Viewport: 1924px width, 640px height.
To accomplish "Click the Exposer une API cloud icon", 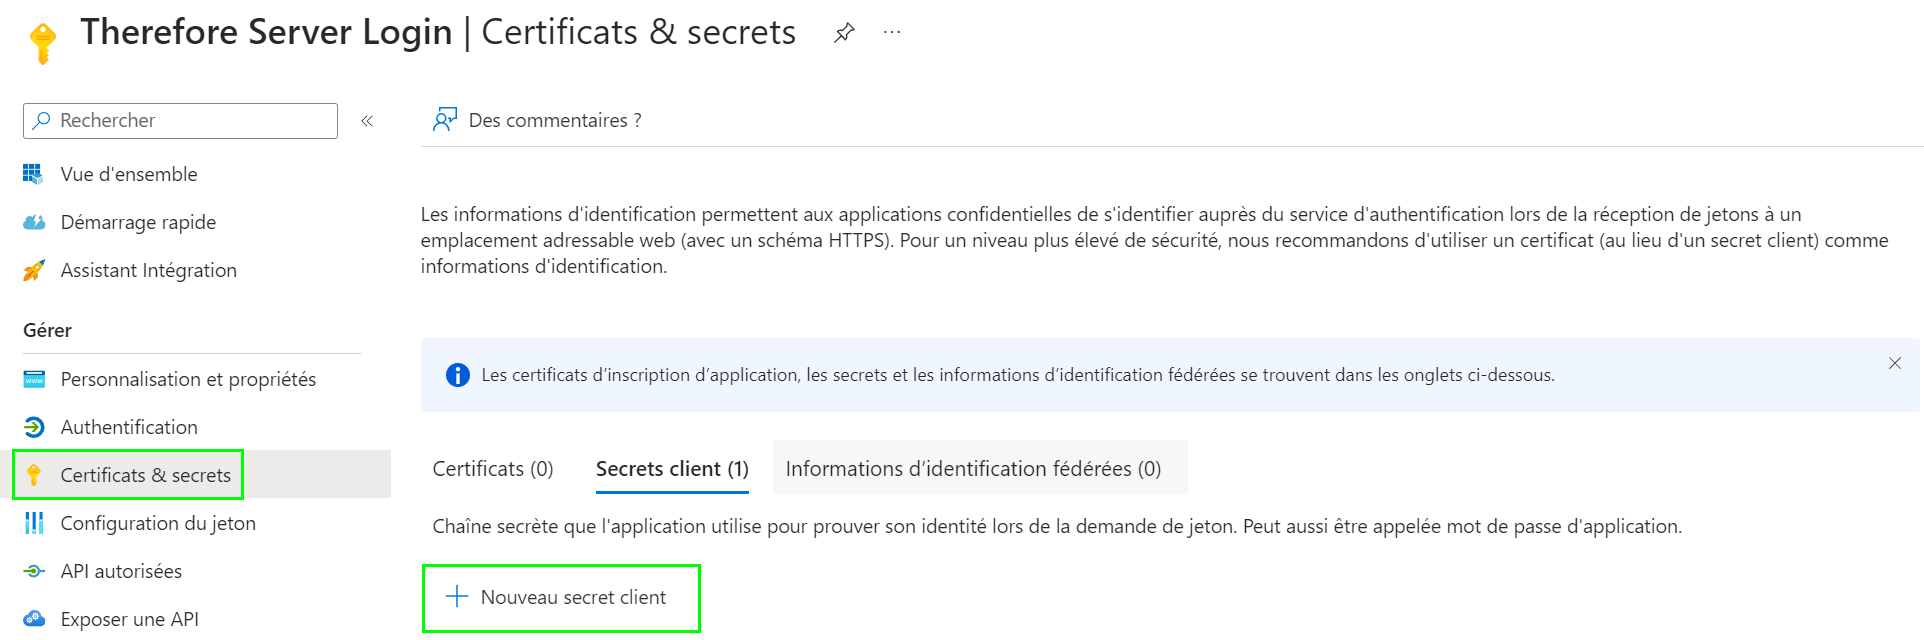I will [x=34, y=619].
